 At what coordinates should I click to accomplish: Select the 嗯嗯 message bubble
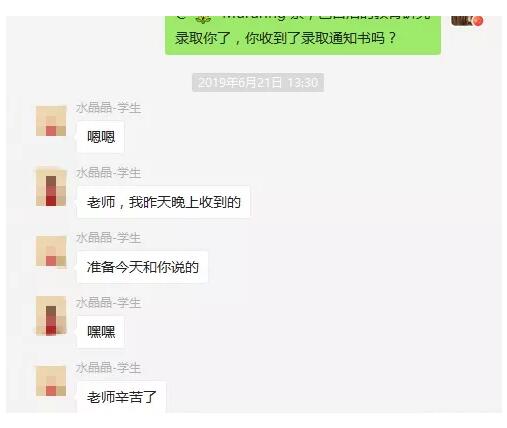pyautogui.click(x=101, y=137)
